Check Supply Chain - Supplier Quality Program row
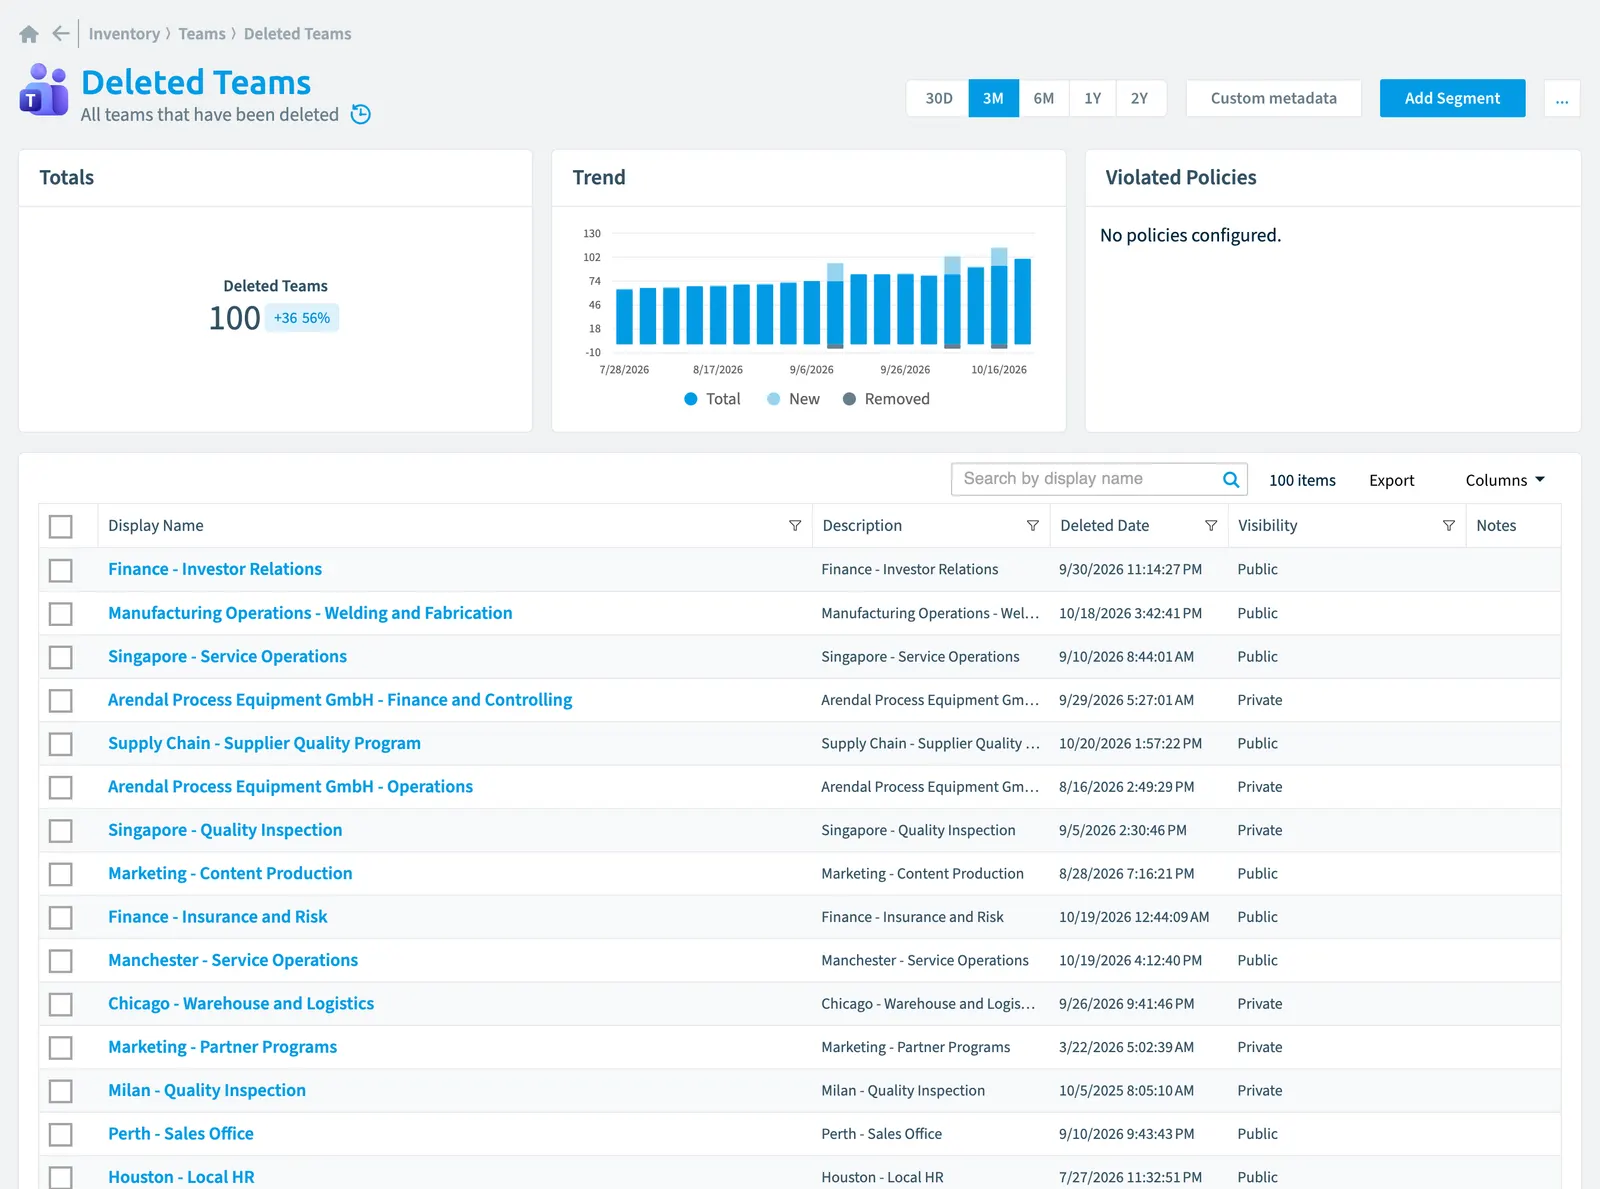The width and height of the screenshot is (1600, 1189). click(61, 744)
